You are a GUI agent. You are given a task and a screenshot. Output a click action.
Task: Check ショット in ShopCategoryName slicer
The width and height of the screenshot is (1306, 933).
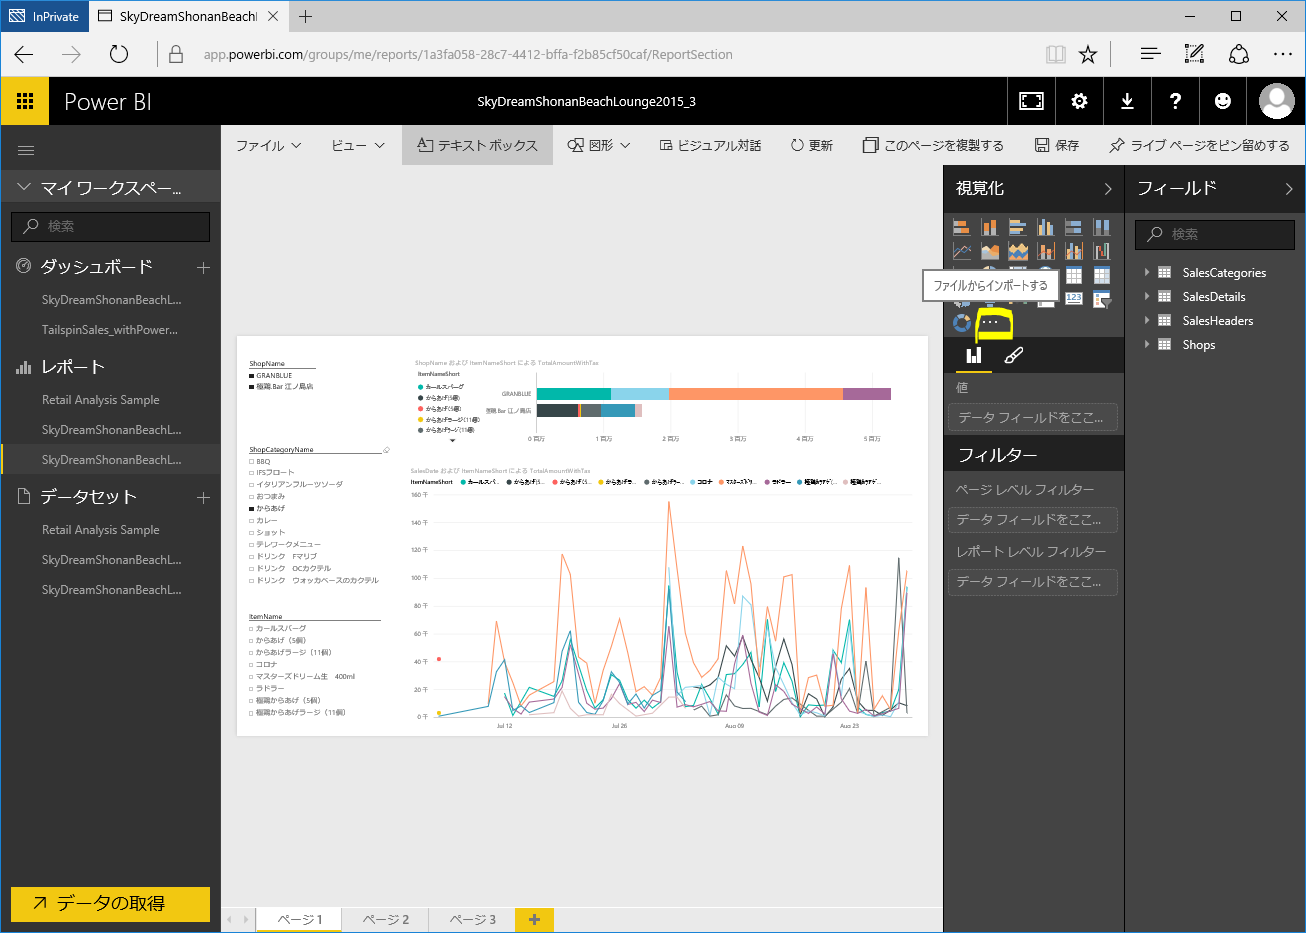pyautogui.click(x=252, y=532)
